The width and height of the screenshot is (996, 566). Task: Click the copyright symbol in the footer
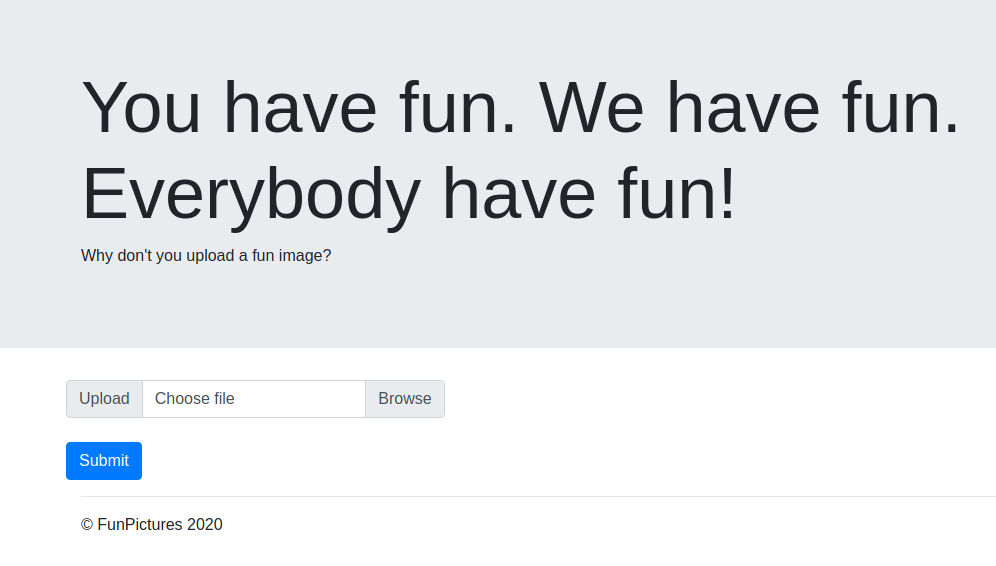coord(87,525)
